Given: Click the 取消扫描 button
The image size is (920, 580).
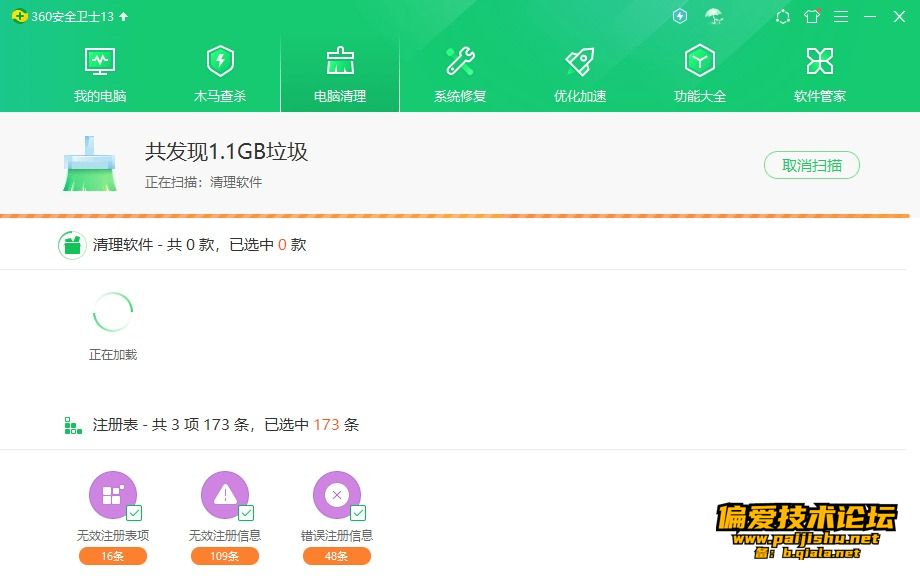Looking at the screenshot, I should click(x=811, y=165).
